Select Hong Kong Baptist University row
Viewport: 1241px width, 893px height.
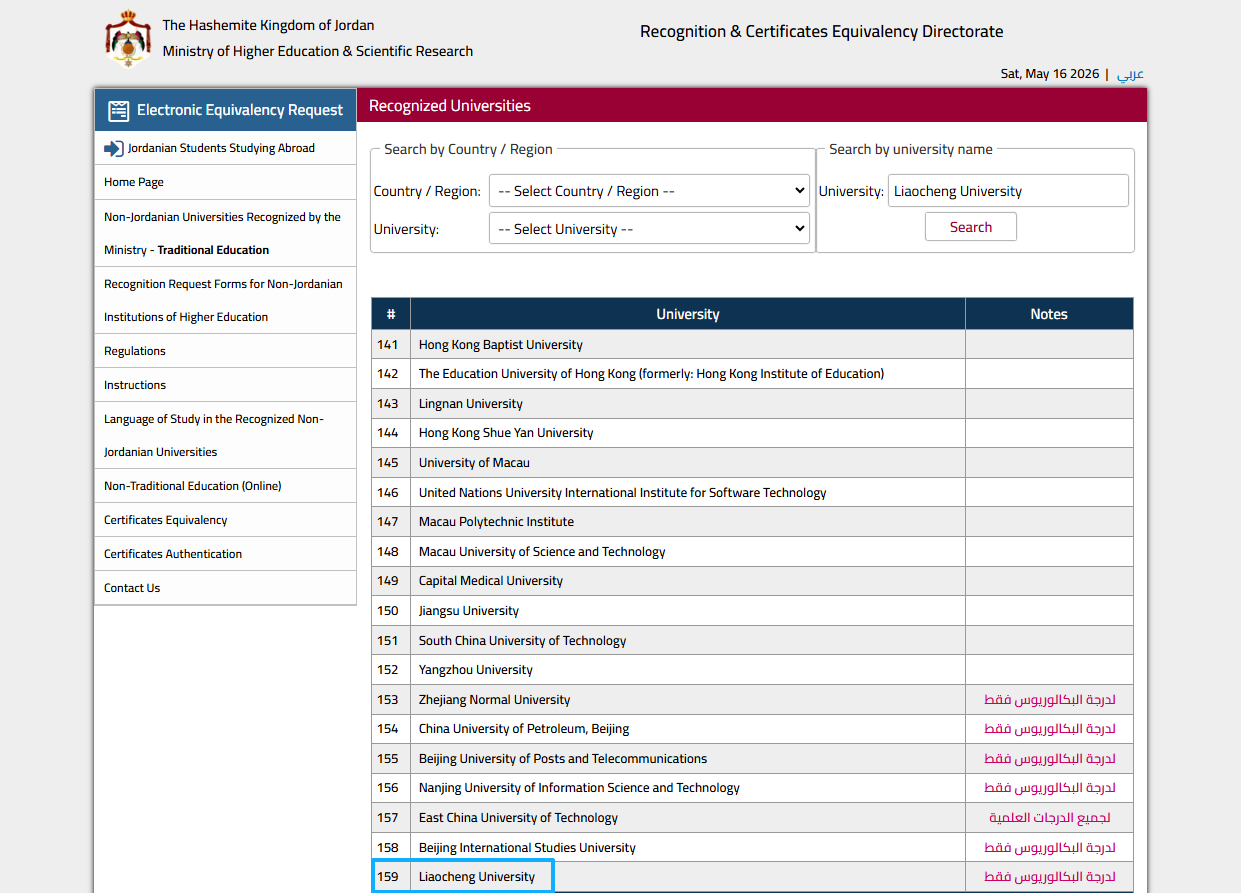tap(752, 345)
